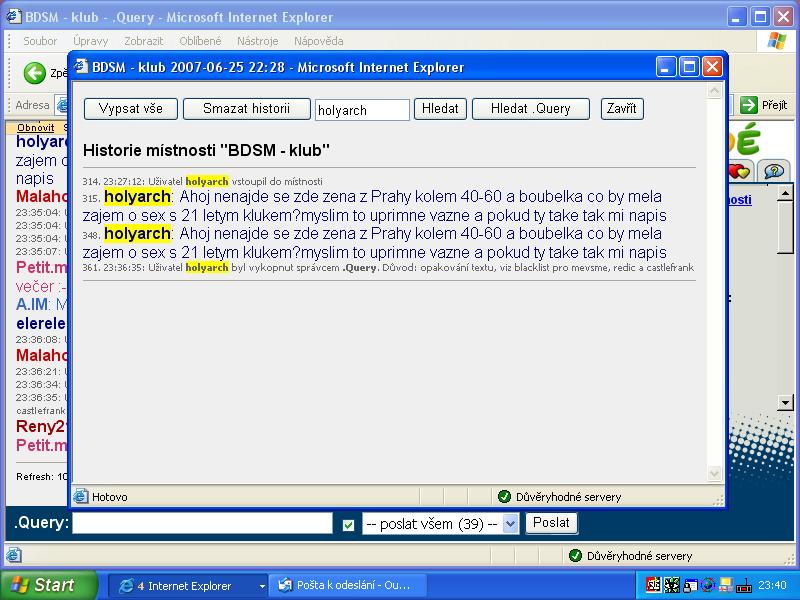Open the Soubor menu in background window

coord(40,41)
